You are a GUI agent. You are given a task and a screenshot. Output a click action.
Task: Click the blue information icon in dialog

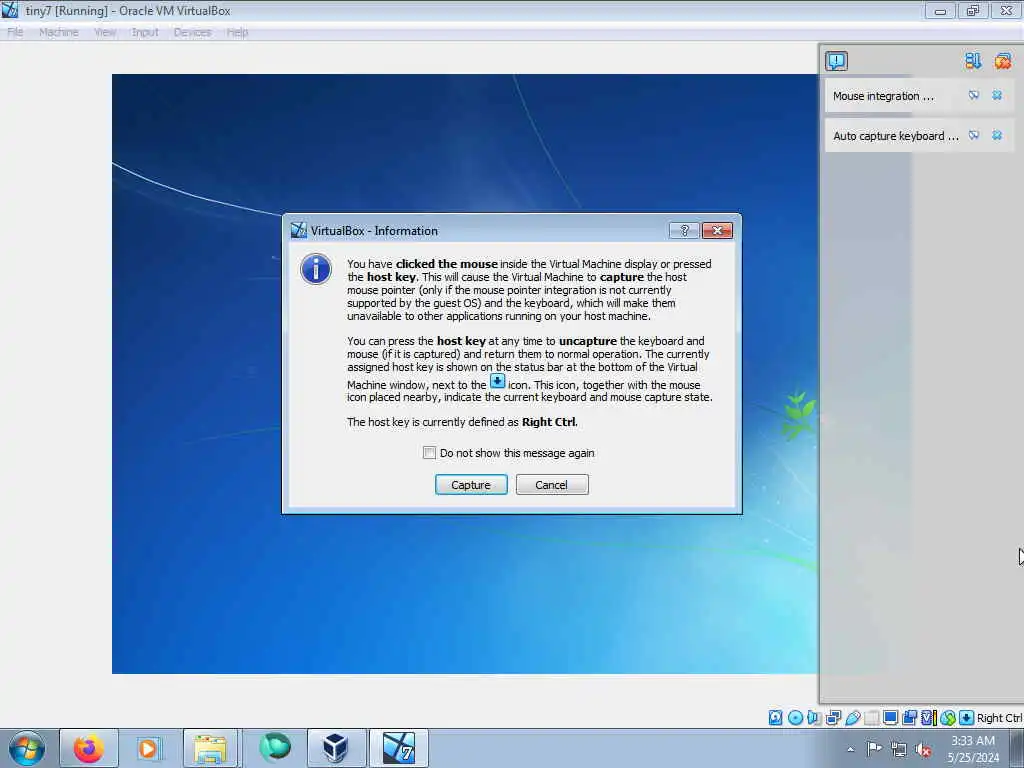[x=316, y=269]
